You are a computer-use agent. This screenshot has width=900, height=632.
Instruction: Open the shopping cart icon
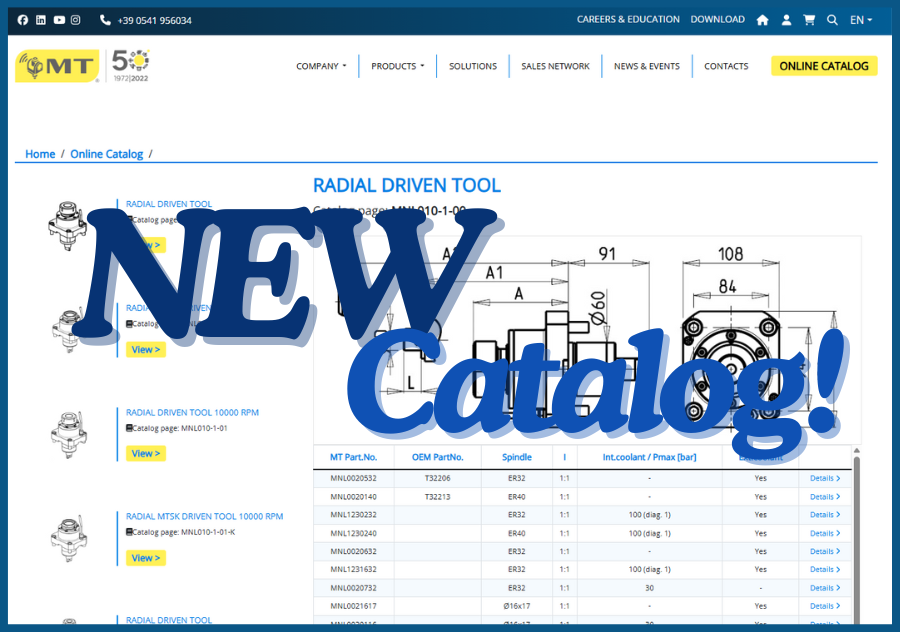809,20
